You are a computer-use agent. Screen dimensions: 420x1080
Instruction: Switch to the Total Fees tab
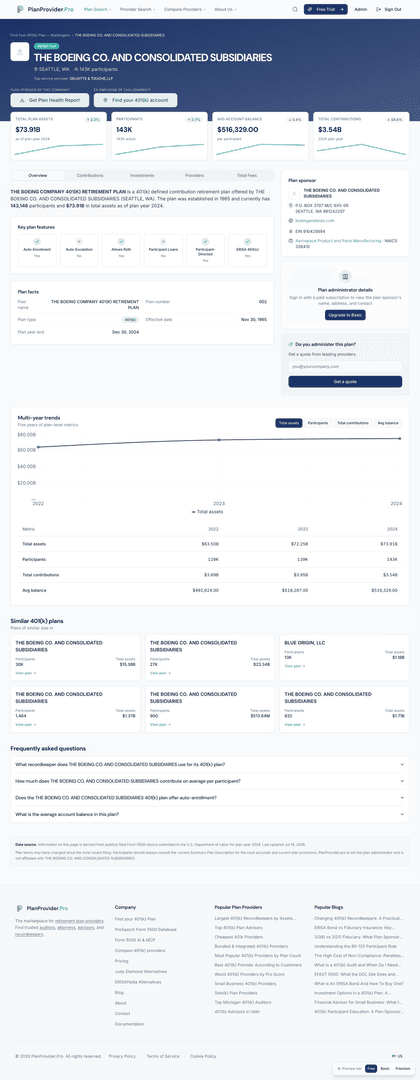[x=246, y=176]
